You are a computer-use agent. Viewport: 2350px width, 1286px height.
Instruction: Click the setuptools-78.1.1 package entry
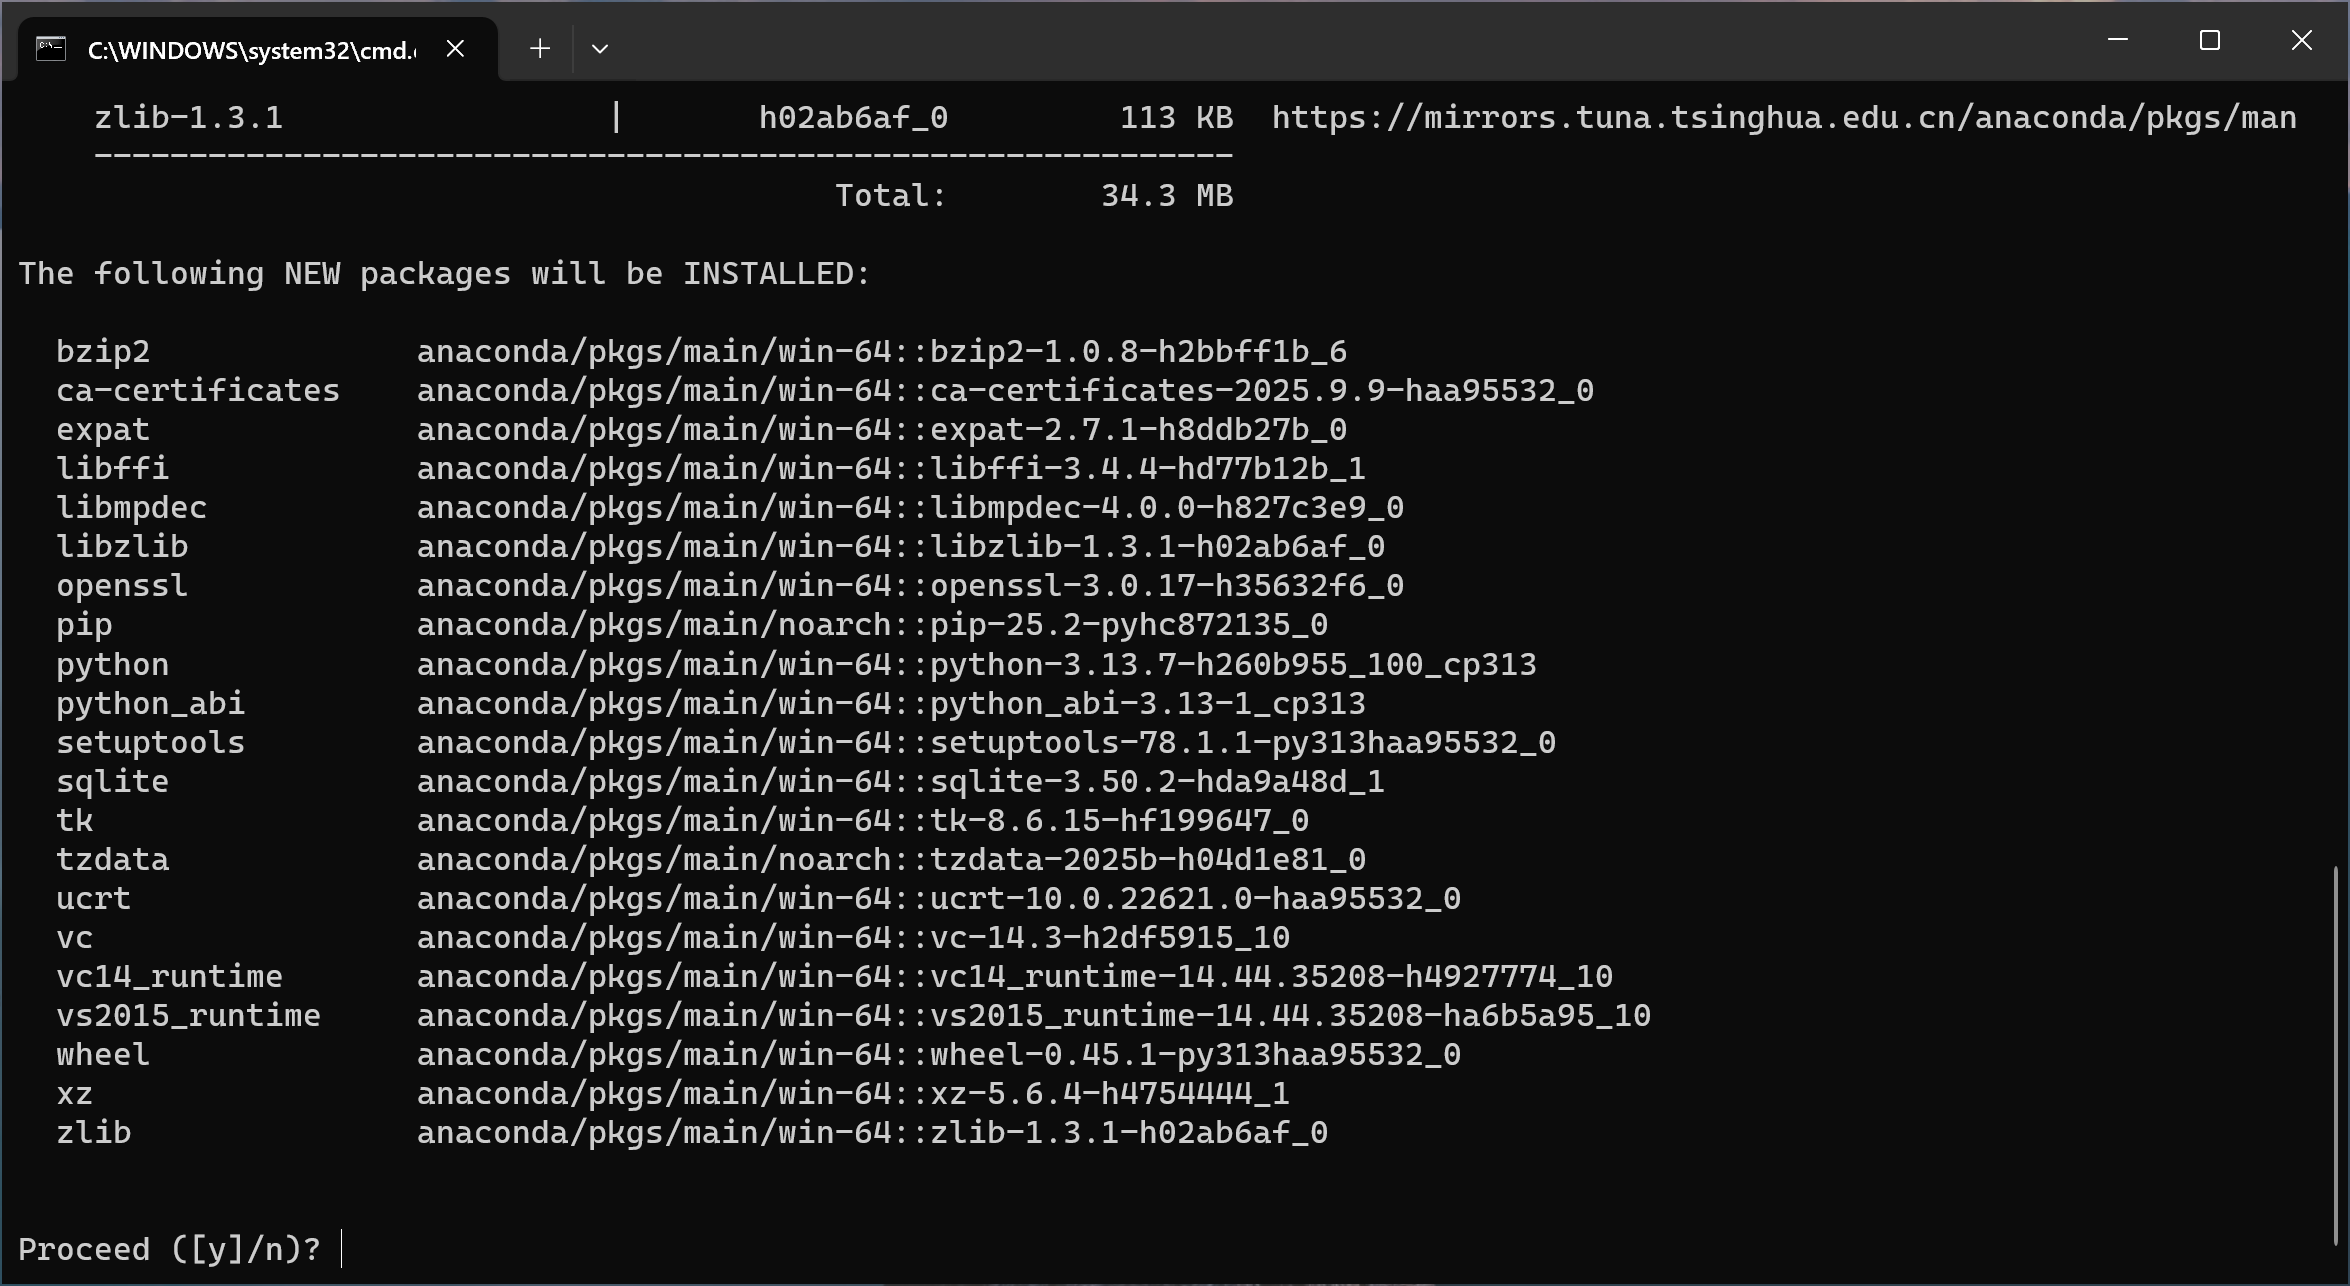point(1242,742)
